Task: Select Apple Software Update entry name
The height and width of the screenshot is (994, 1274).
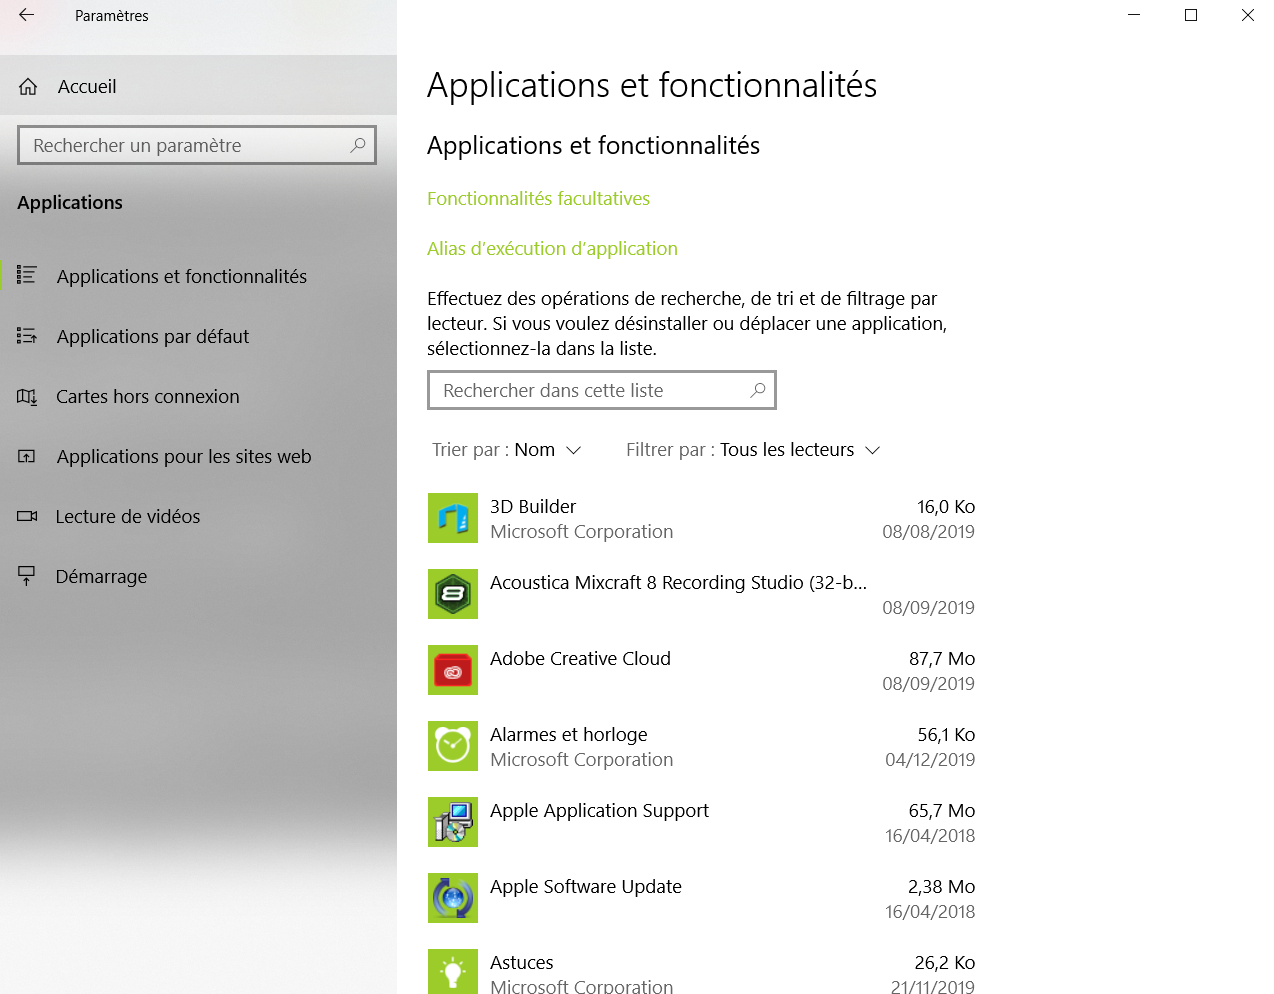Action: 586,886
